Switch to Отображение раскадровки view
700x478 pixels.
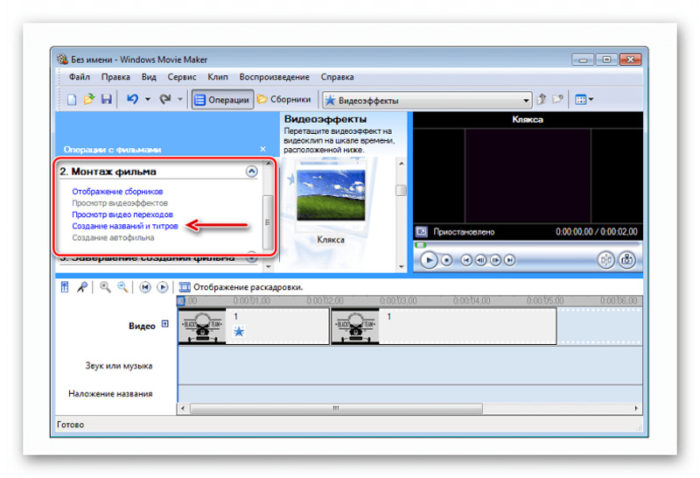241,287
